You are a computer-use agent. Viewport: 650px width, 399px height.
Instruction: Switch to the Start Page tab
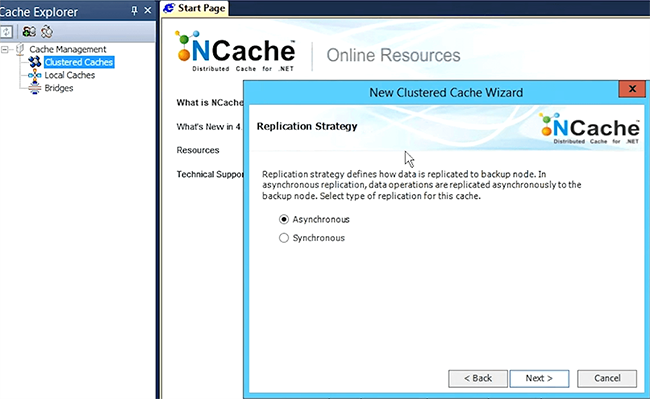[x=195, y=8]
